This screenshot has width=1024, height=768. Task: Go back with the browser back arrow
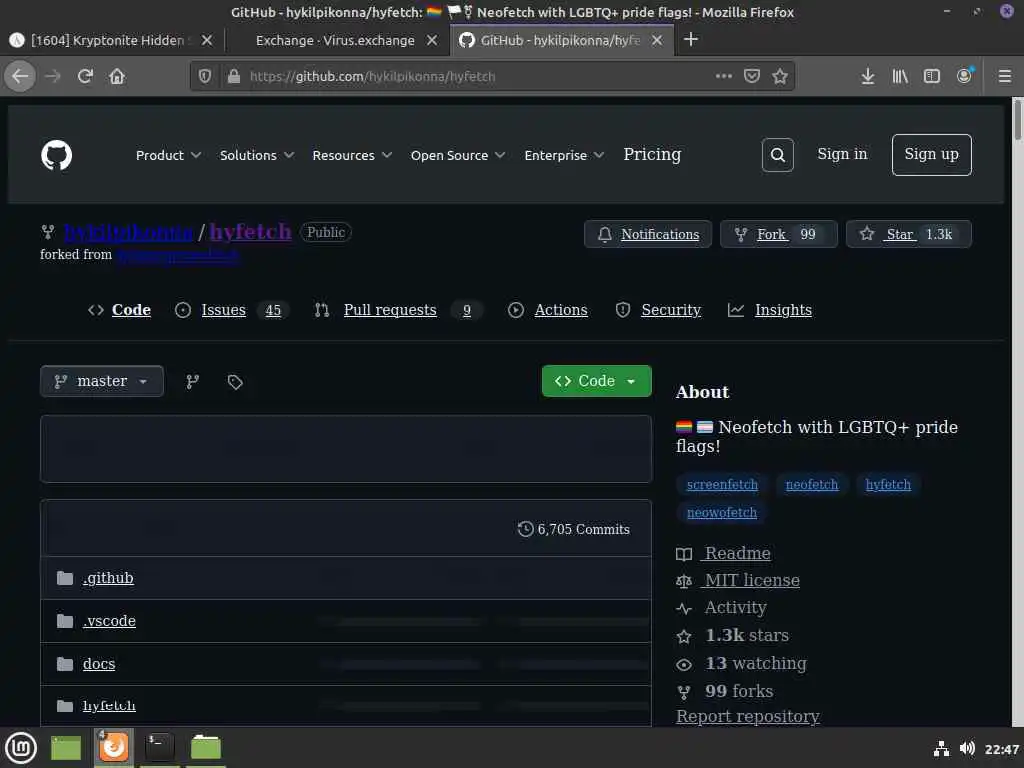(20, 76)
